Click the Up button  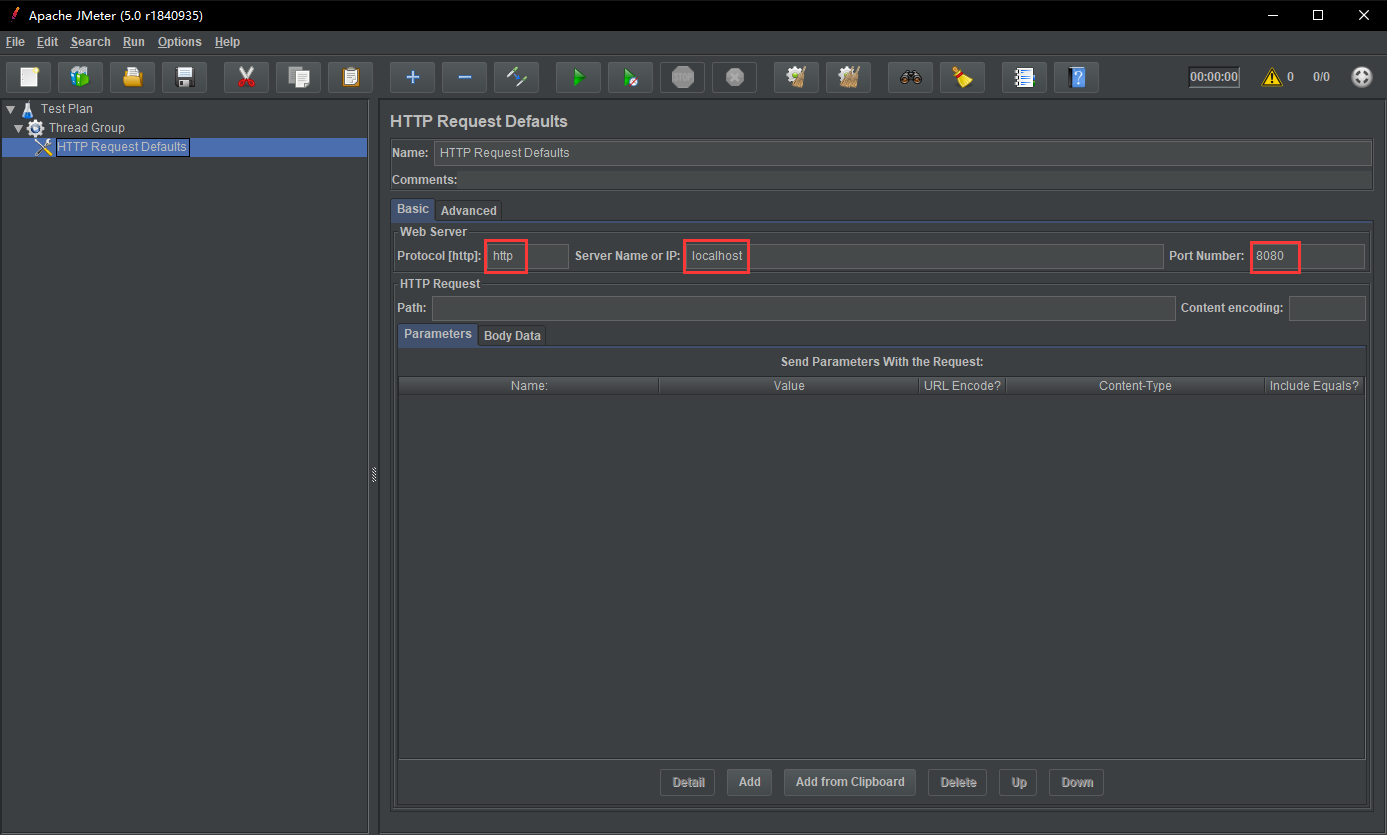(1019, 782)
